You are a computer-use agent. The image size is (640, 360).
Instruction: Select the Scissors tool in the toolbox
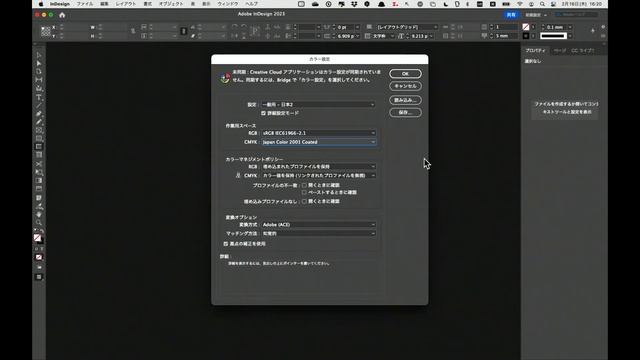click(39, 164)
